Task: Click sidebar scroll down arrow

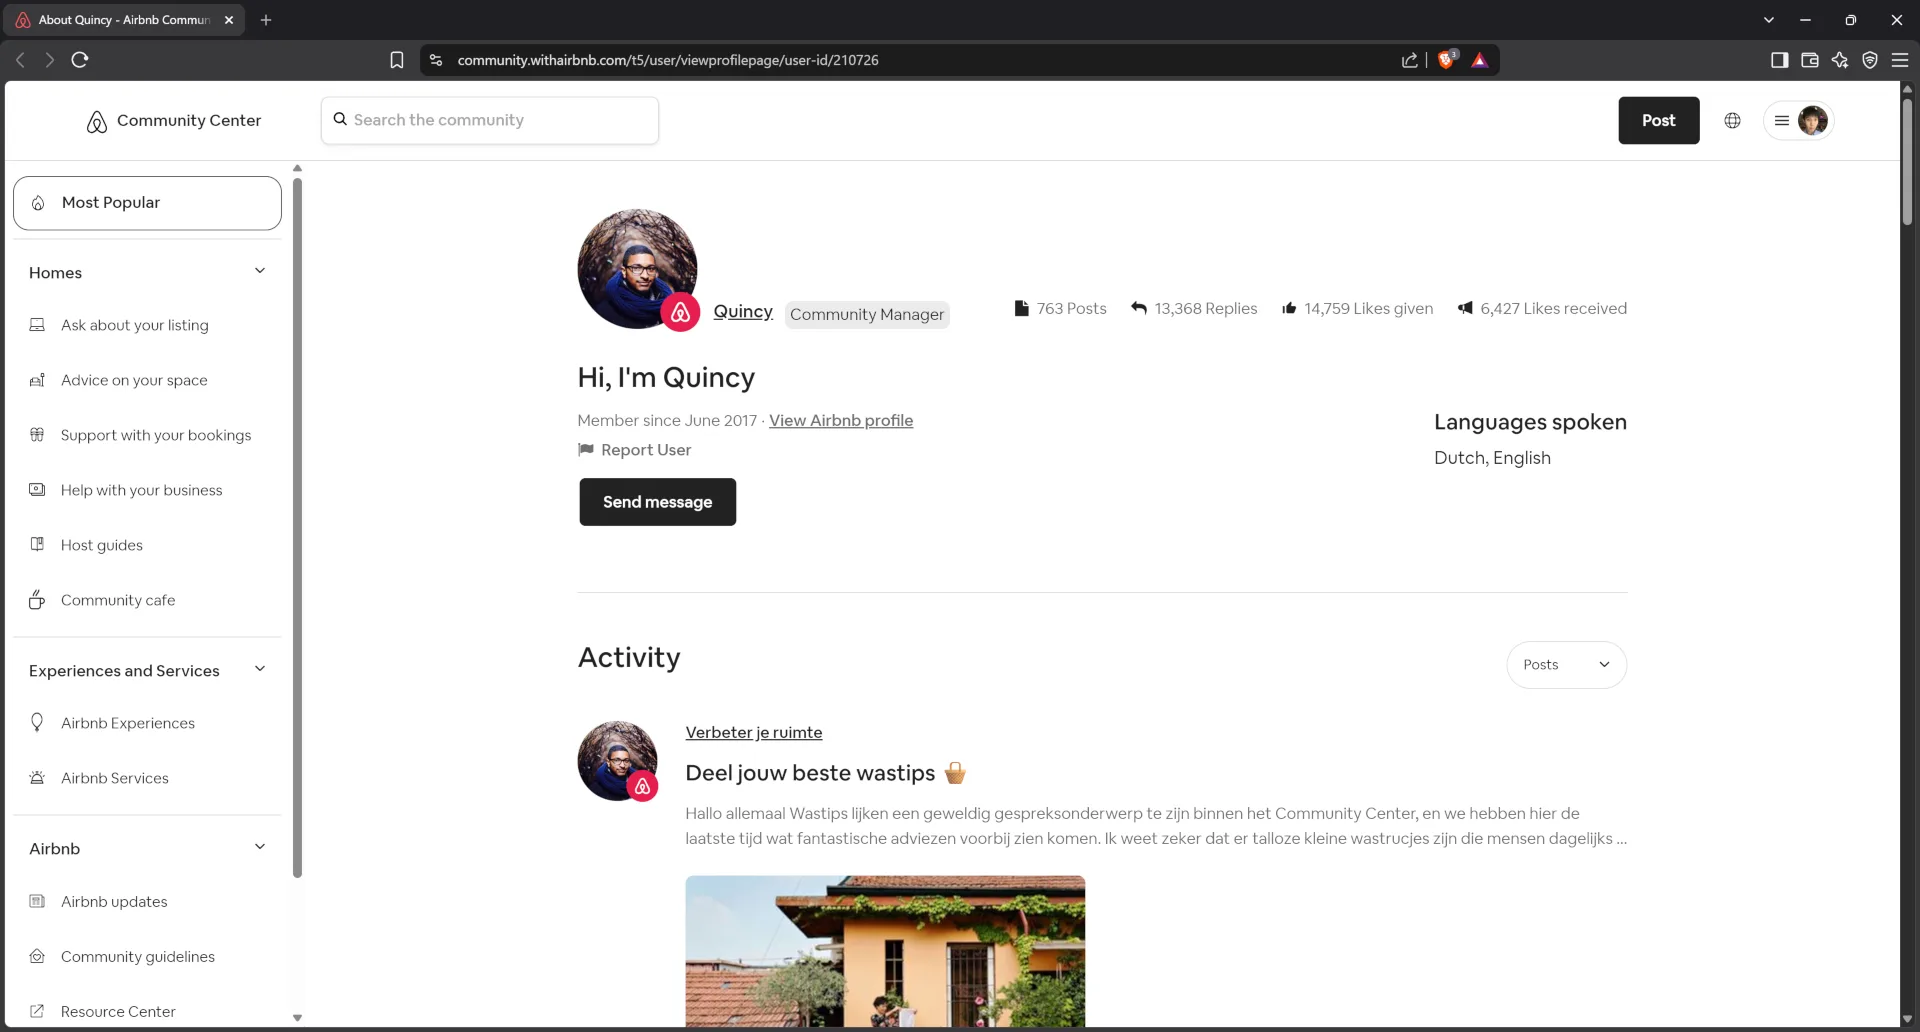Action: pos(297,1017)
